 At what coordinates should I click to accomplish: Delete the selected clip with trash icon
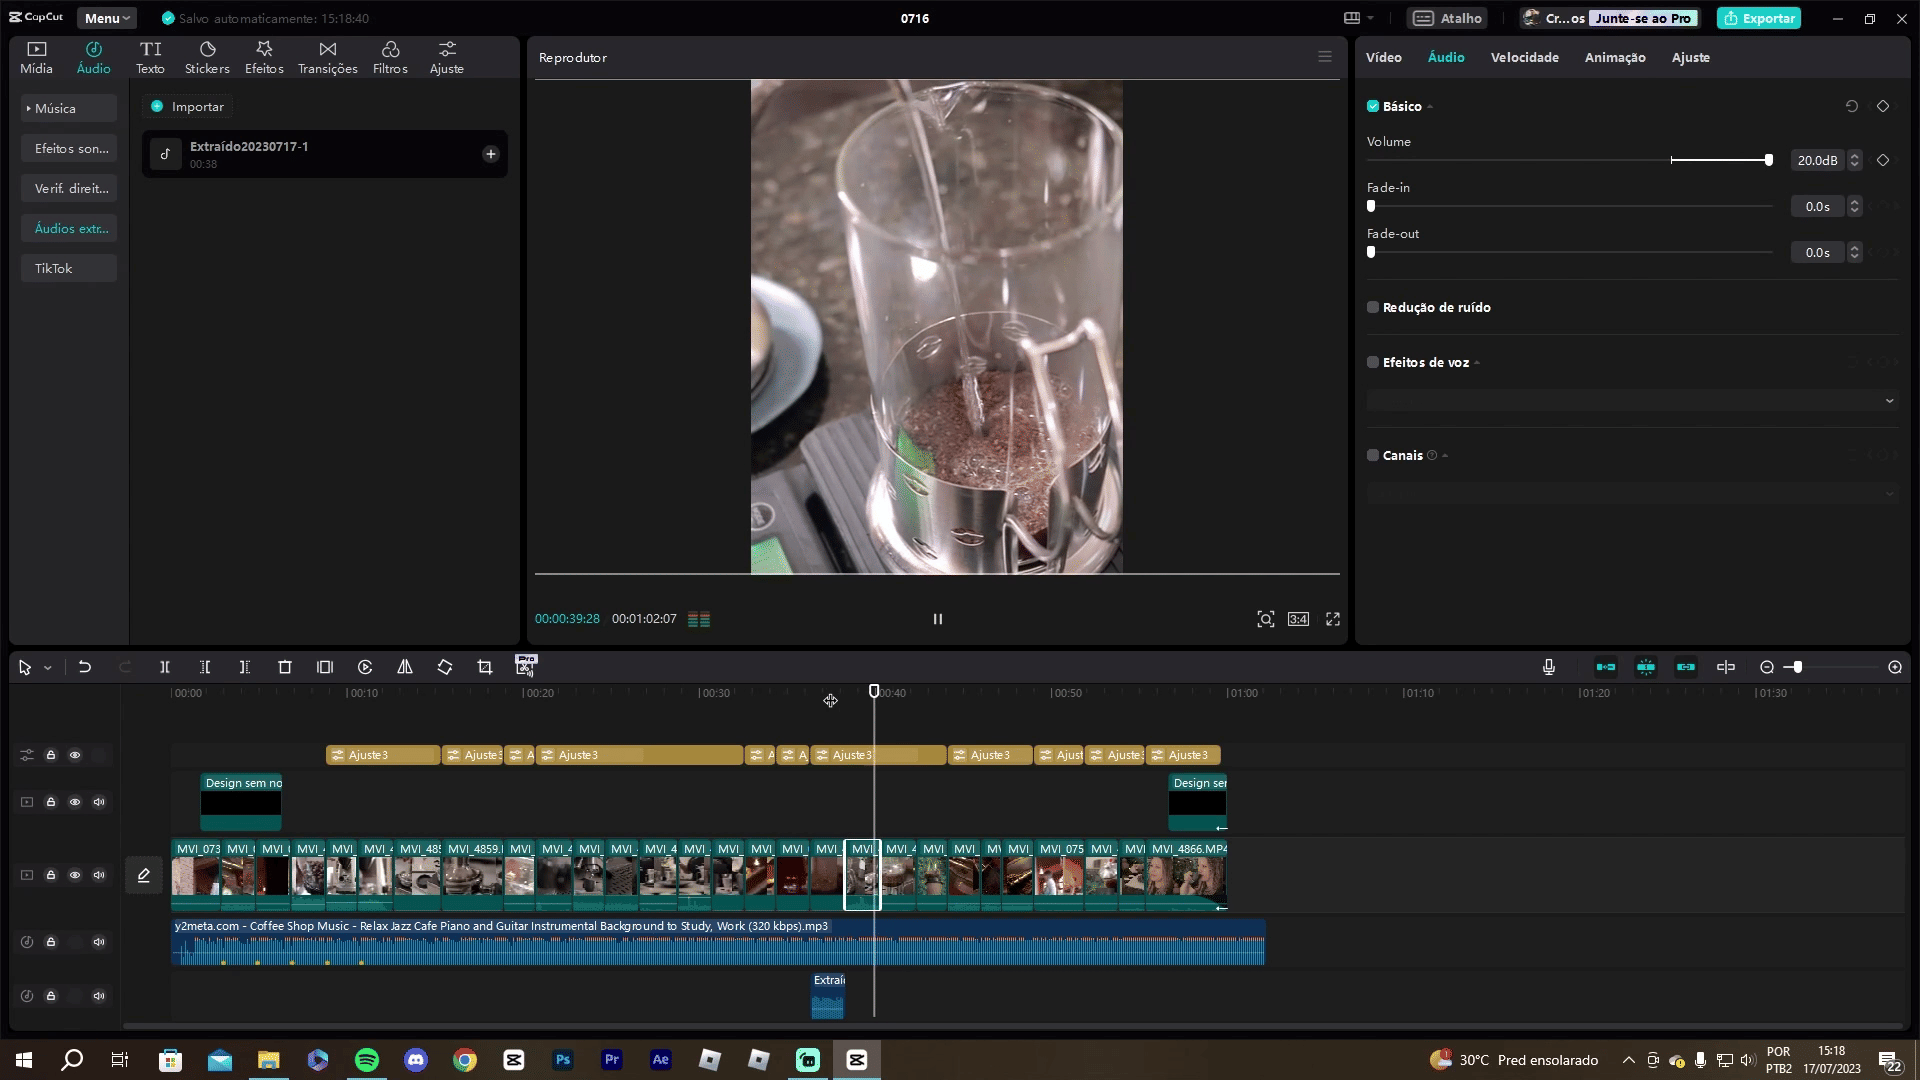(285, 667)
